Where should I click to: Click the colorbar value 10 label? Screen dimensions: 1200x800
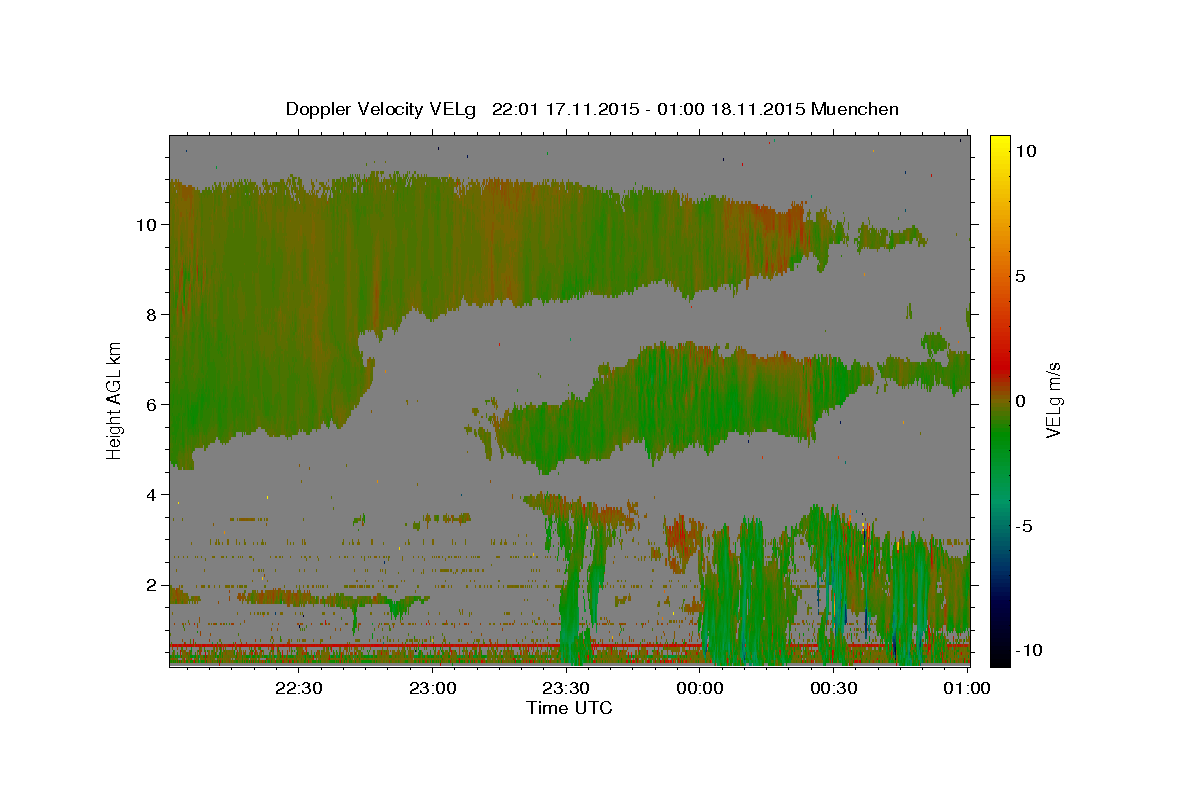click(x=1026, y=150)
